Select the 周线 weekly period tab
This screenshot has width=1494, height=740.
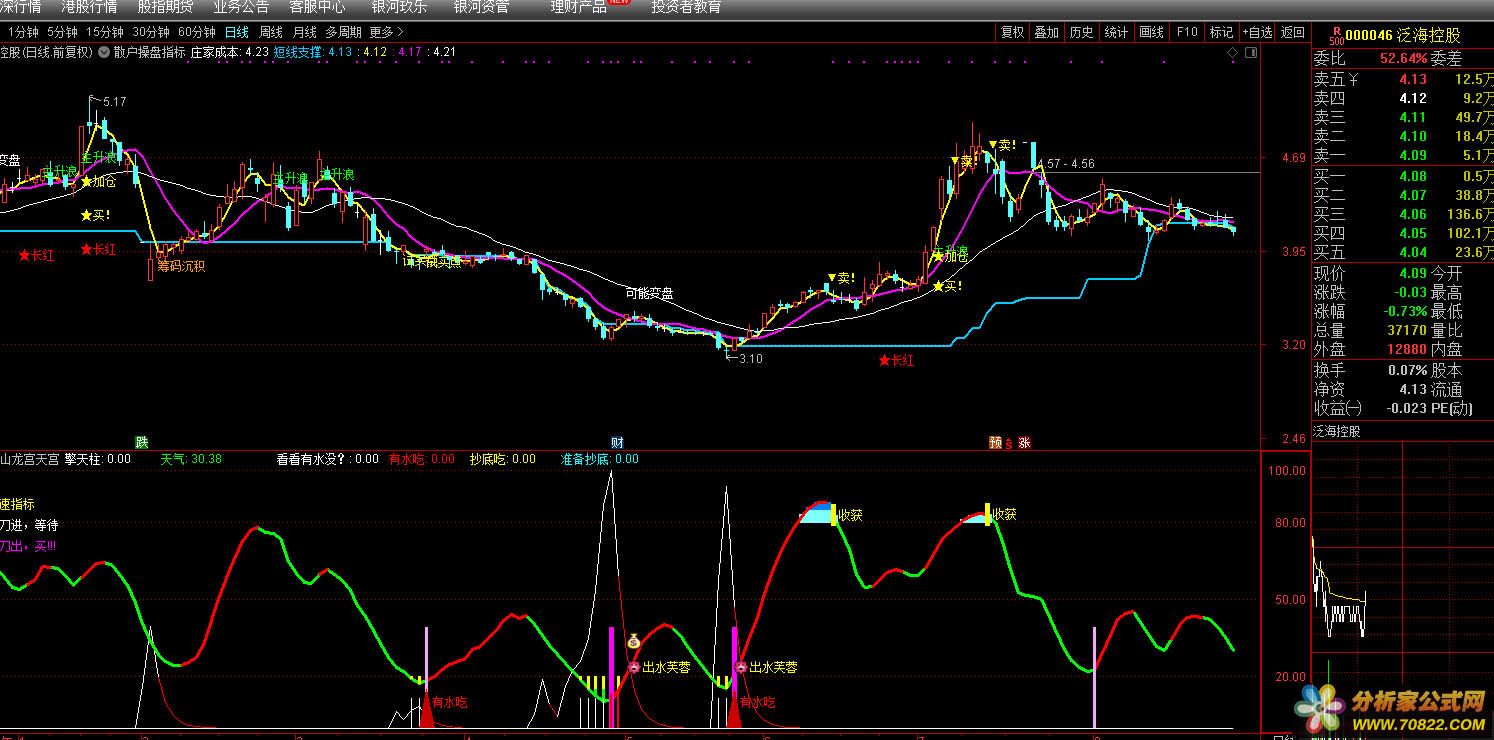(x=270, y=32)
